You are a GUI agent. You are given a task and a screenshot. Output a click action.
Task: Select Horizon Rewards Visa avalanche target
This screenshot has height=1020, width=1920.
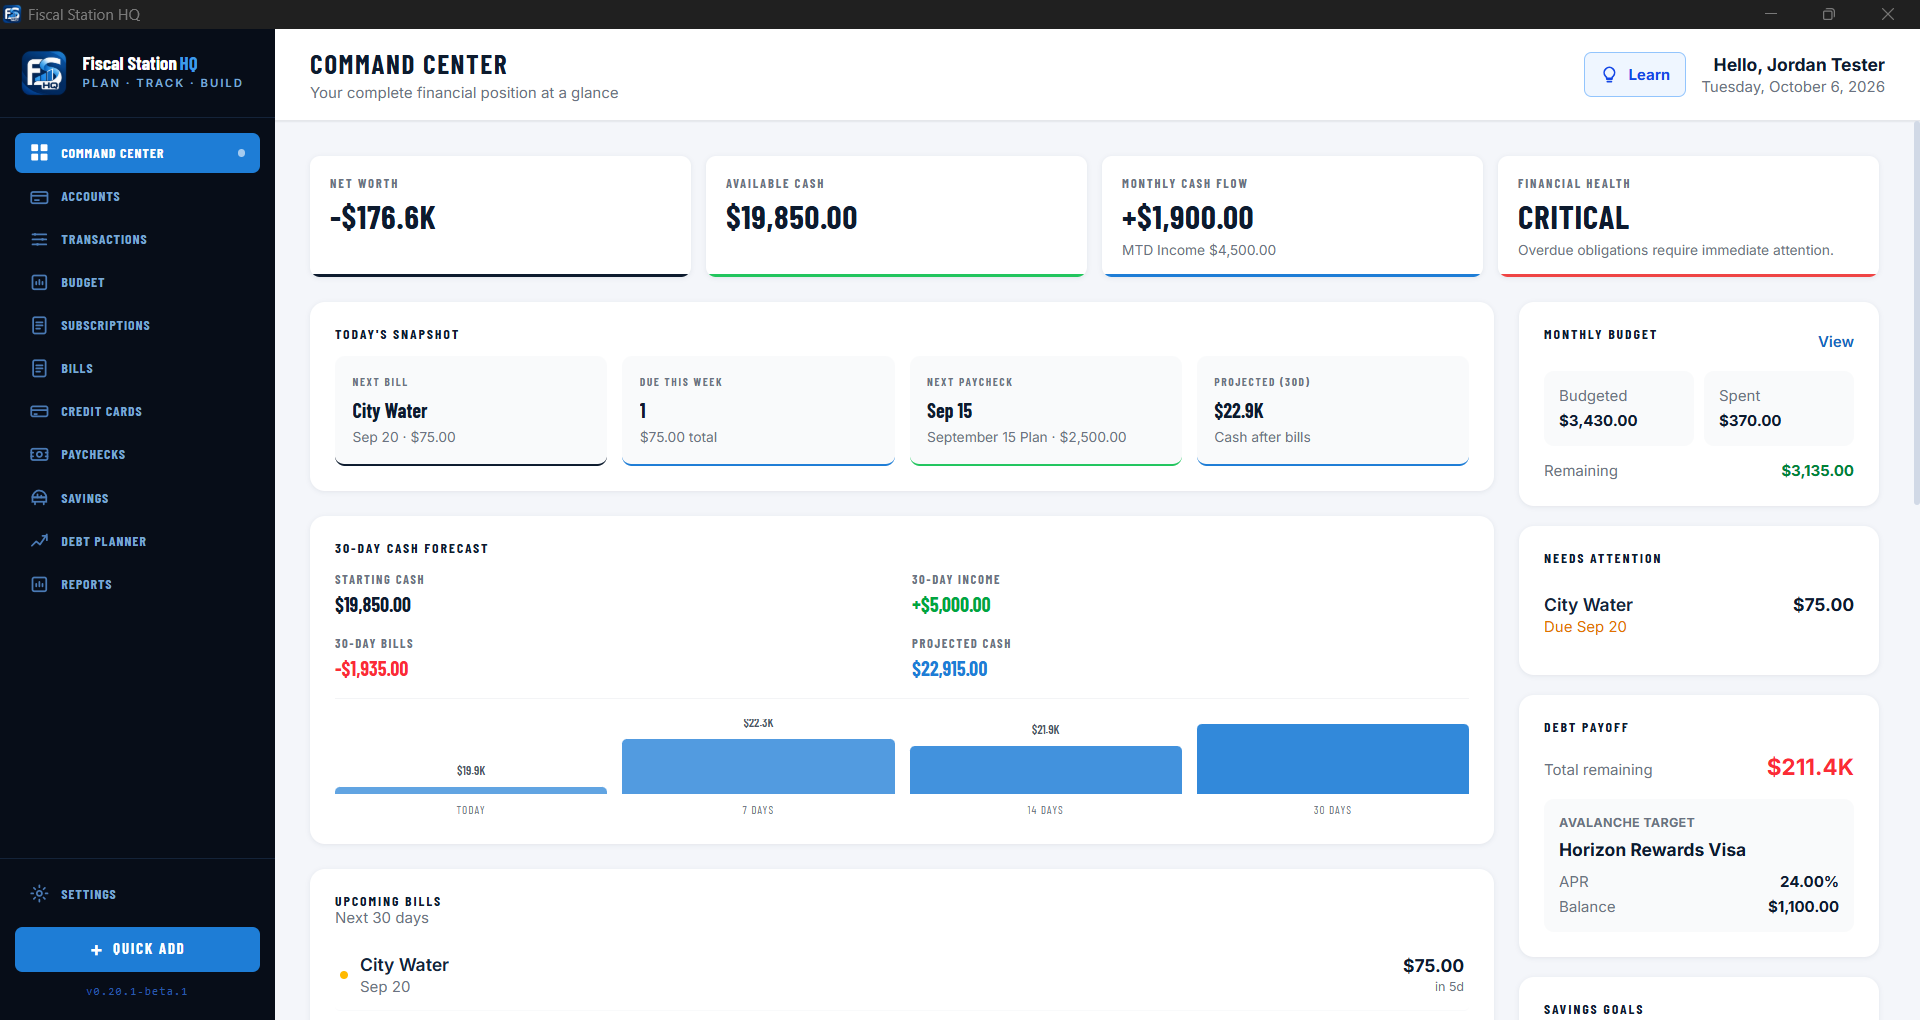1698,865
